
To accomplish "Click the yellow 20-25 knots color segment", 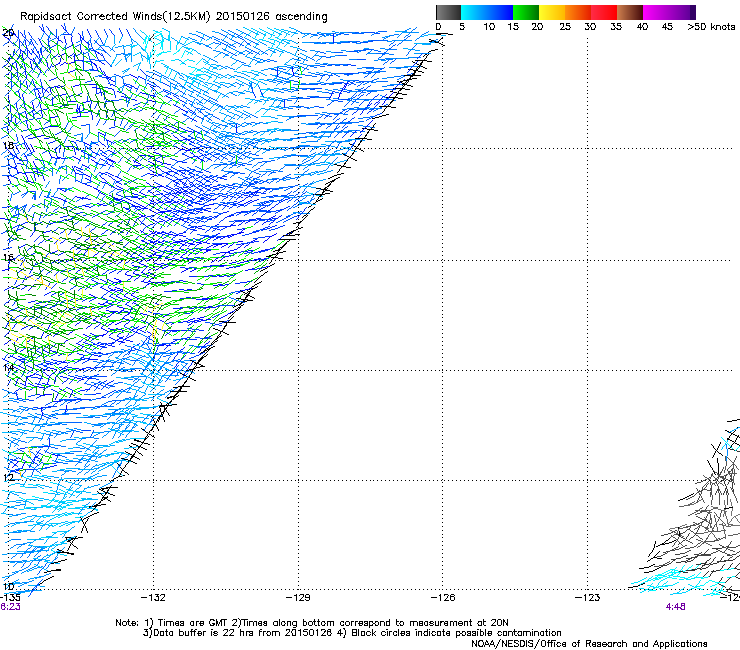I will click(552, 12).
